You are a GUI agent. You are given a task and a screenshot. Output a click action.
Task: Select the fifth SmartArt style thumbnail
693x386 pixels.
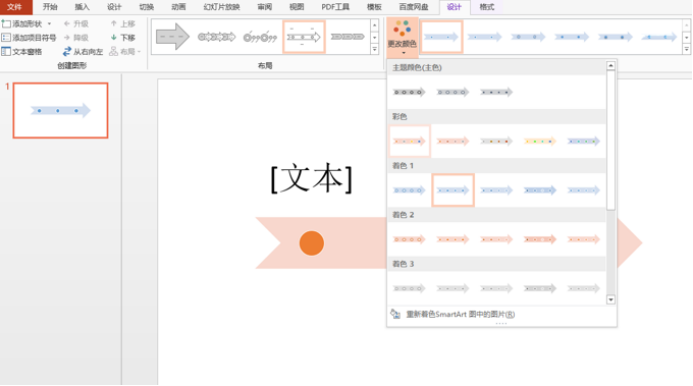[x=615, y=37]
